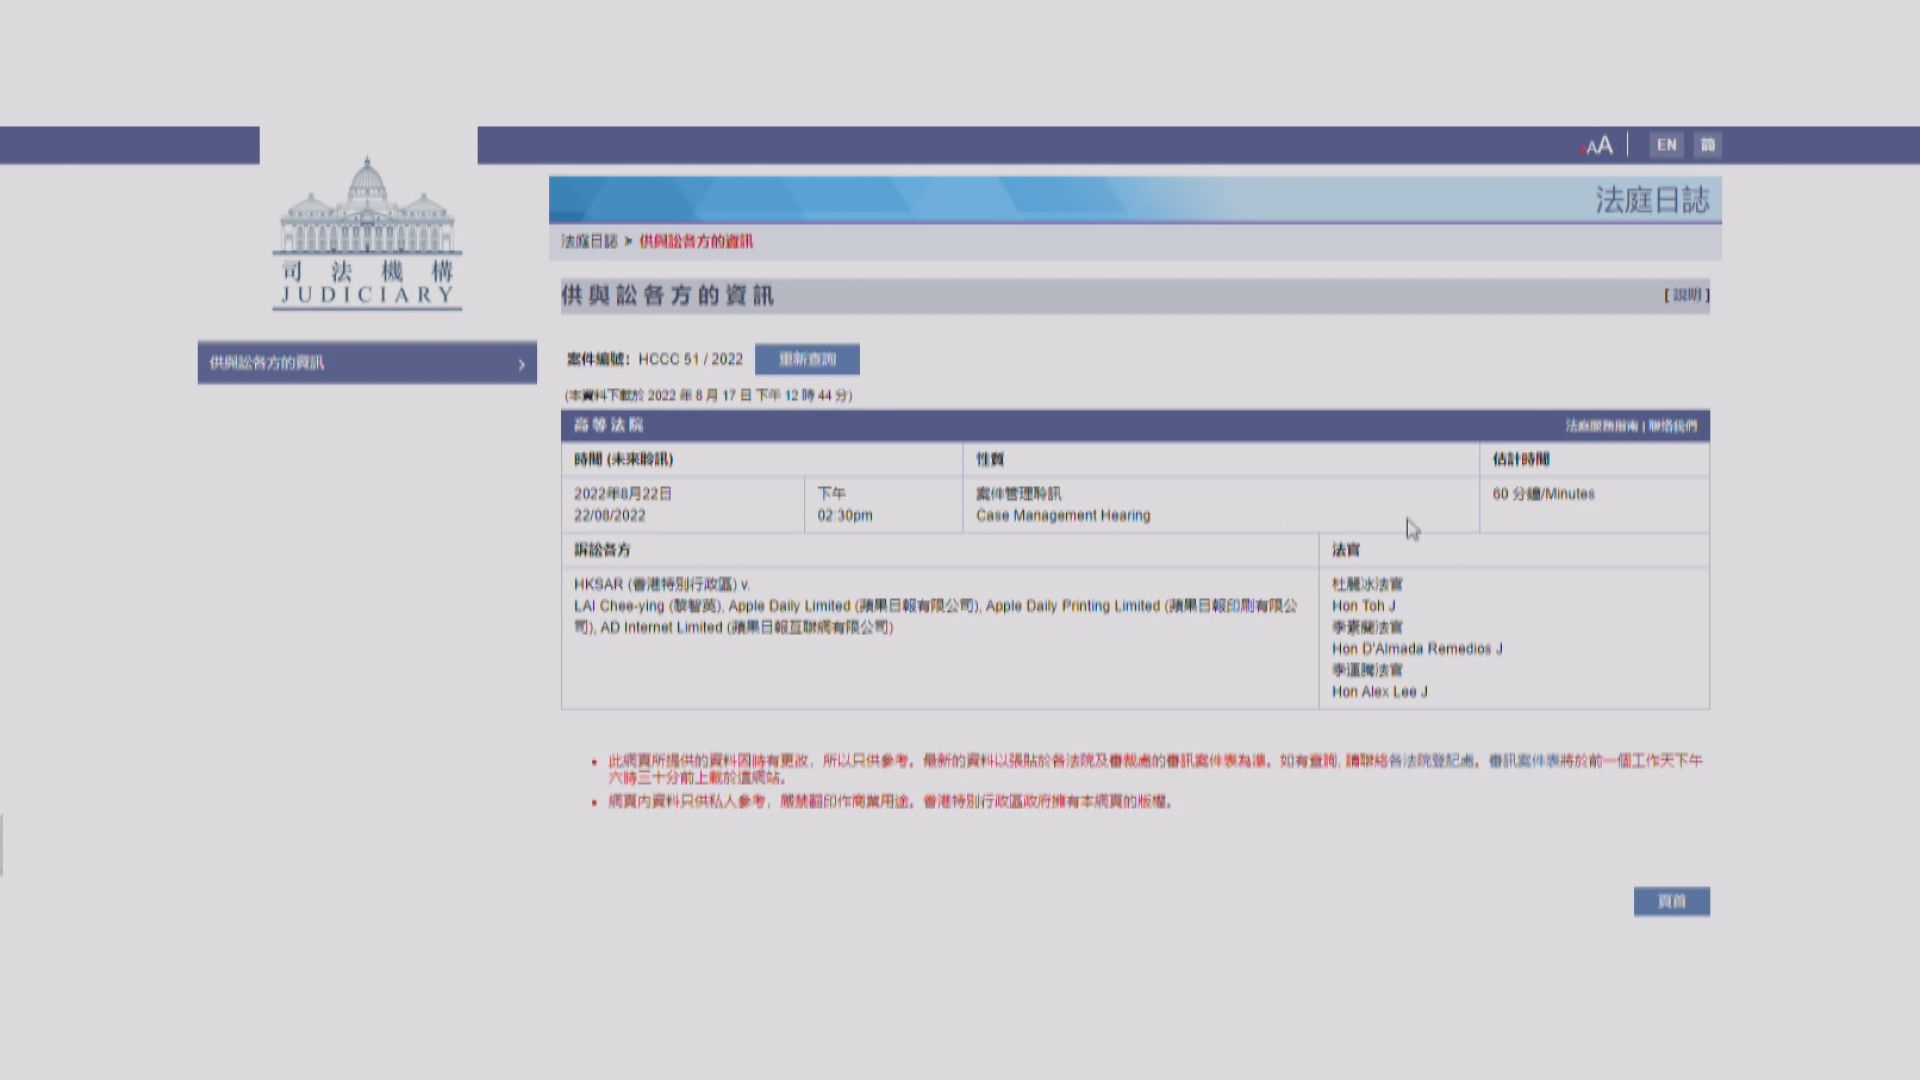This screenshot has height=1080, width=1920.
Task: Click the red 供與訟各方的資訊 breadcrumb
Action: (696, 242)
